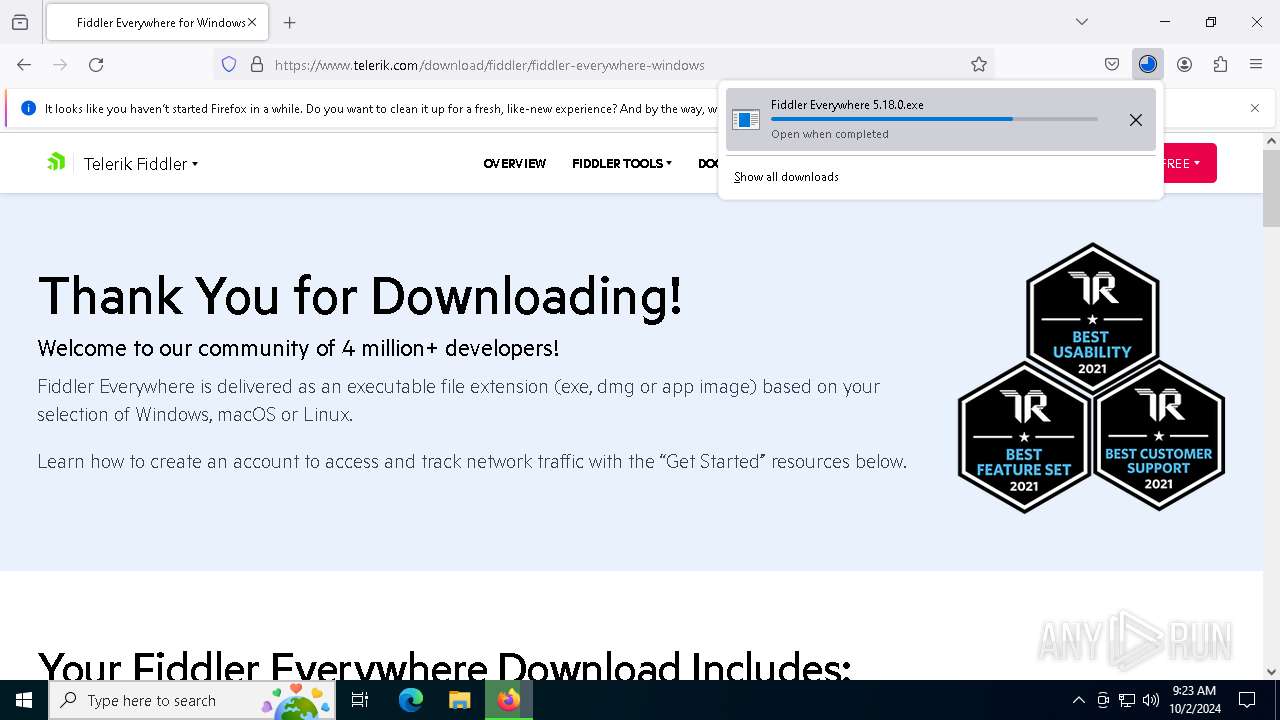The height and width of the screenshot is (720, 1280).
Task: Click the Fiddler Everywhere 5.18.0.exe file icon
Action: pos(746,120)
